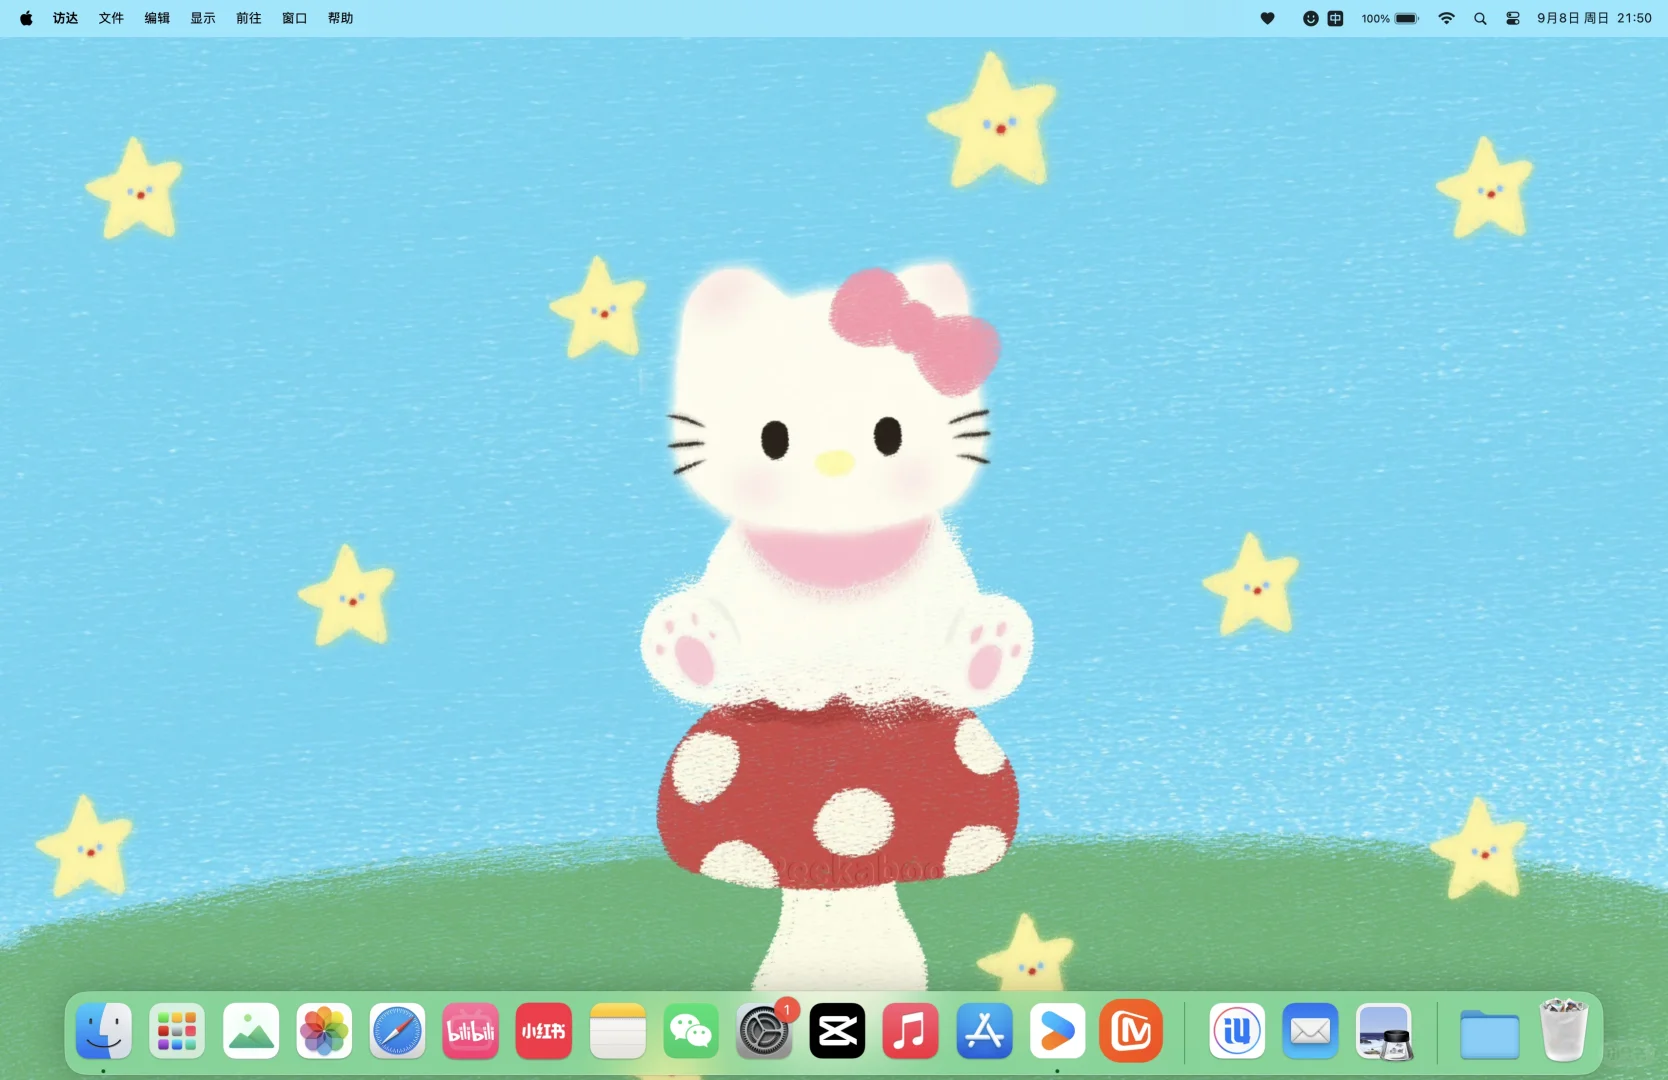Open the mountain-picture image app in dock
This screenshot has width=1668, height=1080.
pyautogui.click(x=251, y=1031)
